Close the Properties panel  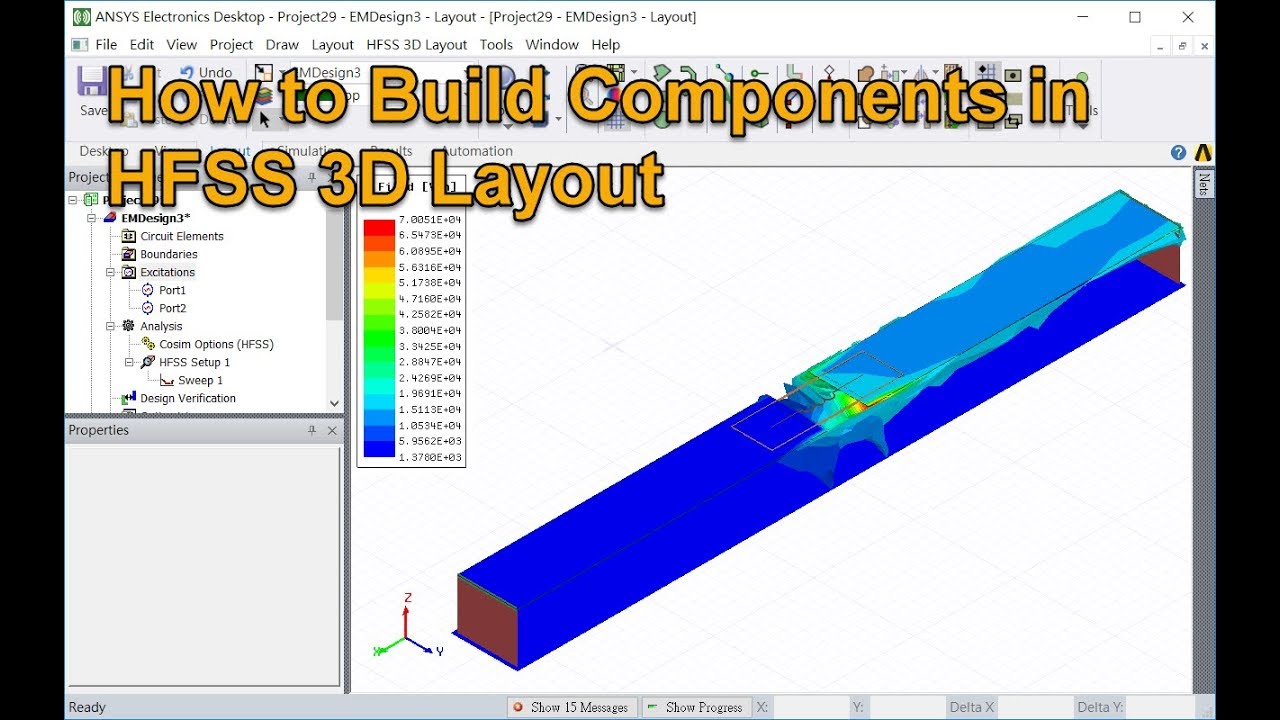pos(332,430)
